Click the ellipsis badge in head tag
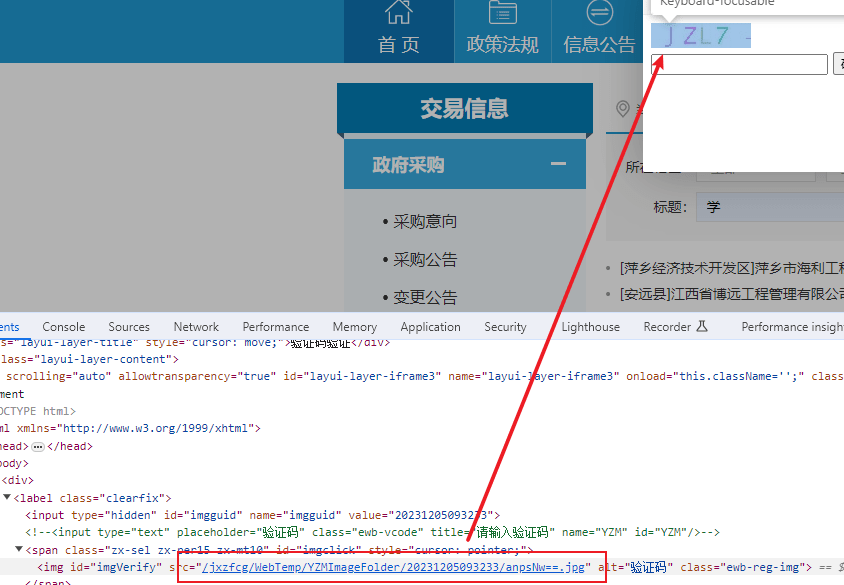The height and width of the screenshot is (585, 844). coord(38,446)
